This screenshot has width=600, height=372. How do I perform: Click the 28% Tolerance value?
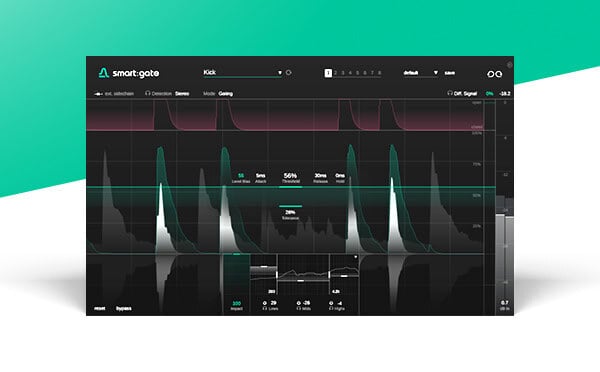point(290,212)
